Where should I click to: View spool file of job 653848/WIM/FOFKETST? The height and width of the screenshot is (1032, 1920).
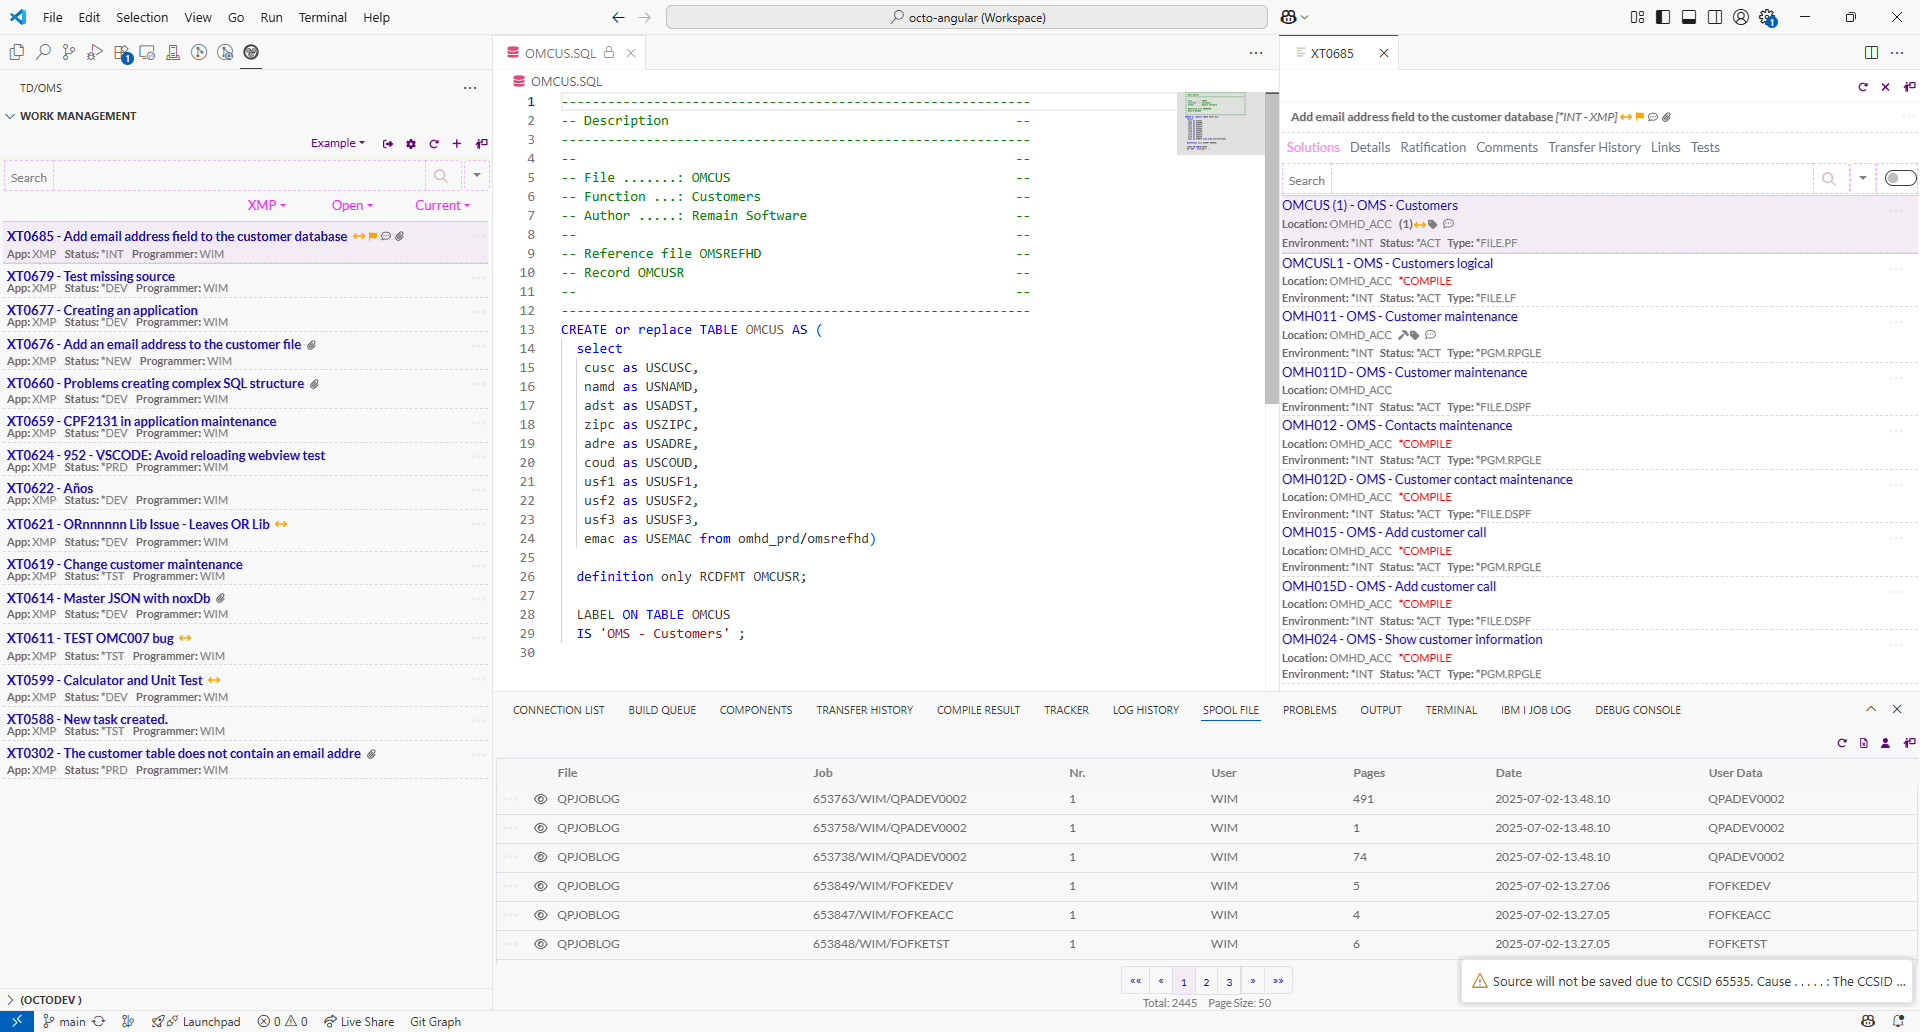[x=541, y=944]
